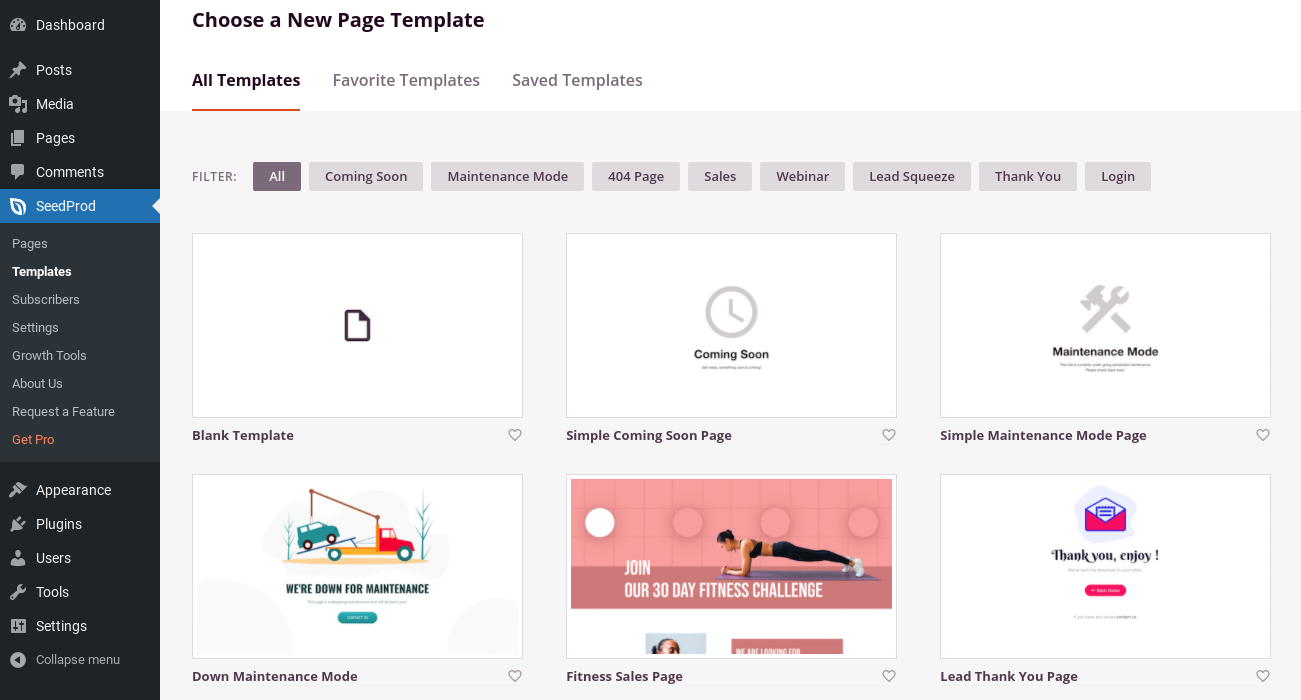Viewport: 1301px width, 700px height.
Task: Choose the Simple Coming Soon thumbnail
Action: pyautogui.click(x=731, y=325)
